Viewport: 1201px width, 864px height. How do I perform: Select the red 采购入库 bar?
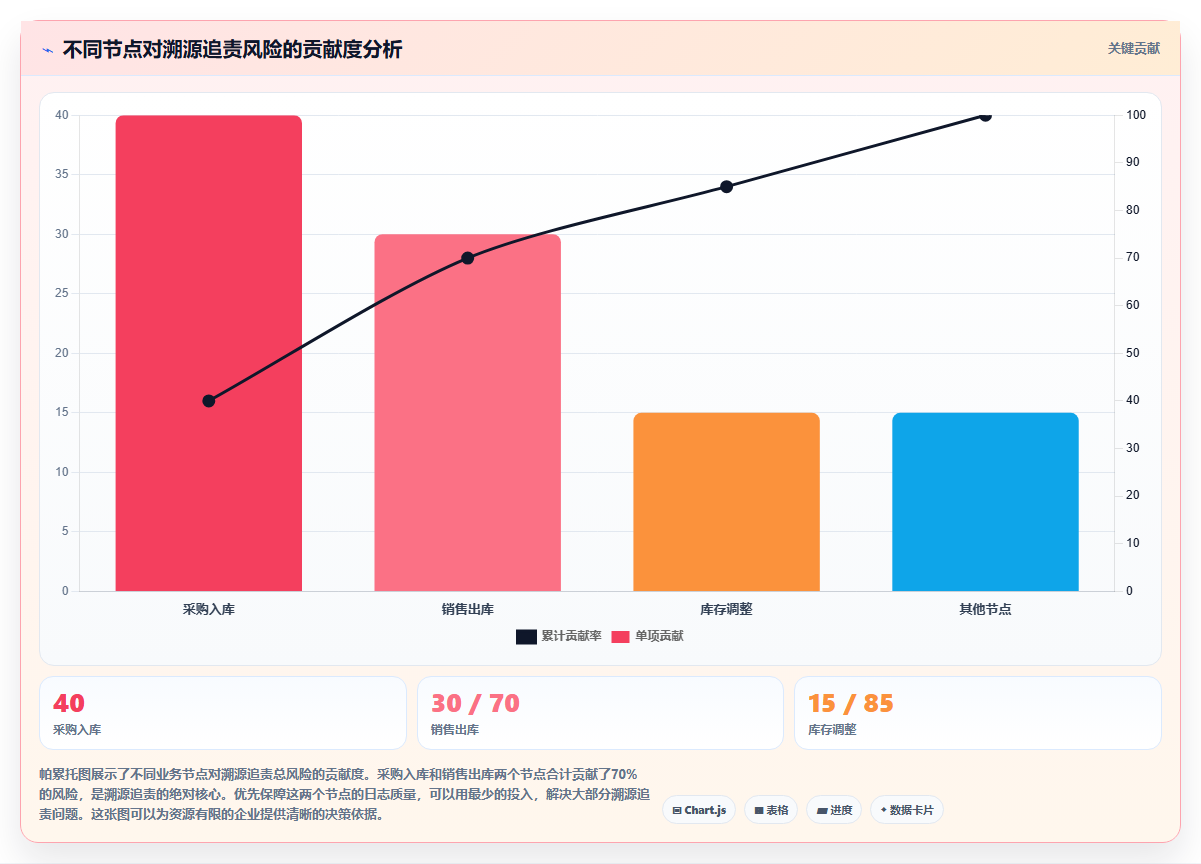coord(209,353)
